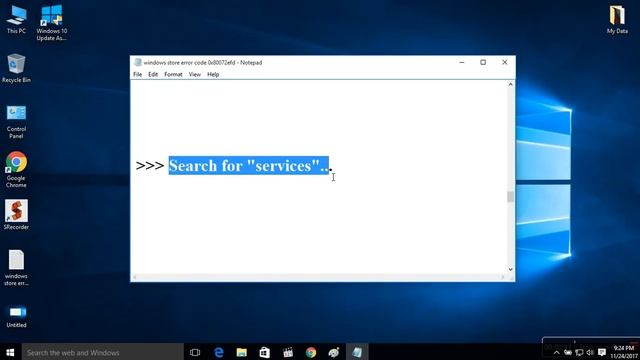Image resolution: width=640 pixels, height=360 pixels.
Task: Open the File menu in Notepad
Action: pyautogui.click(x=138, y=74)
